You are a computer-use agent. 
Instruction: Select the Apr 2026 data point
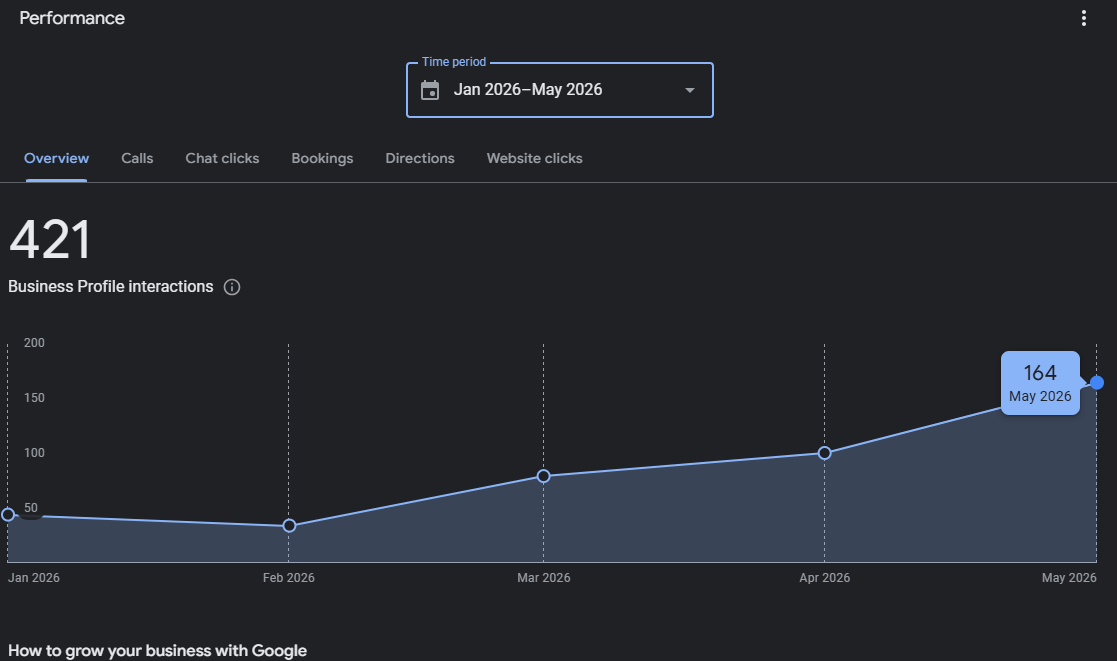tap(824, 453)
